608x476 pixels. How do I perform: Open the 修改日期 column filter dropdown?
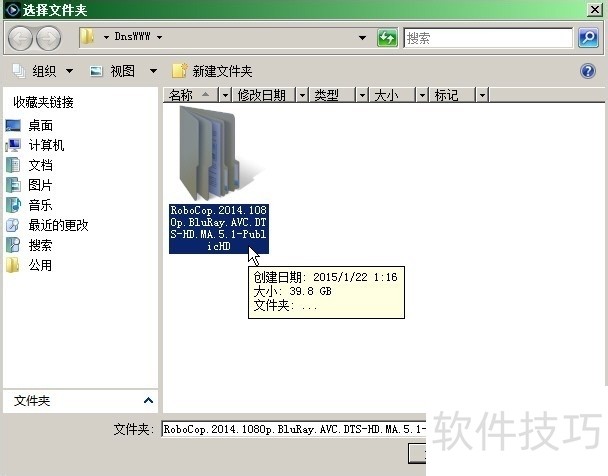(302, 95)
